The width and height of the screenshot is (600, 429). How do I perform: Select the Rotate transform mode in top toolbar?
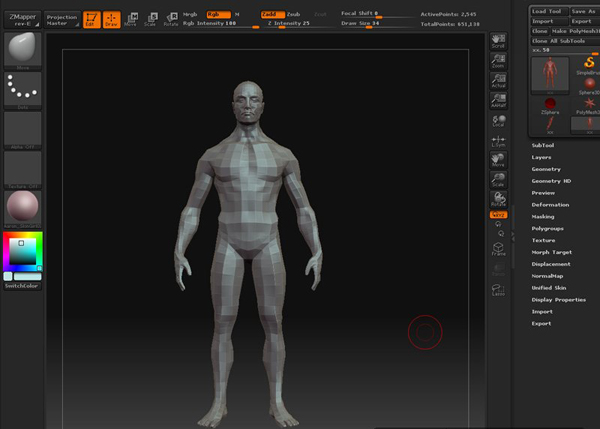[x=171, y=19]
